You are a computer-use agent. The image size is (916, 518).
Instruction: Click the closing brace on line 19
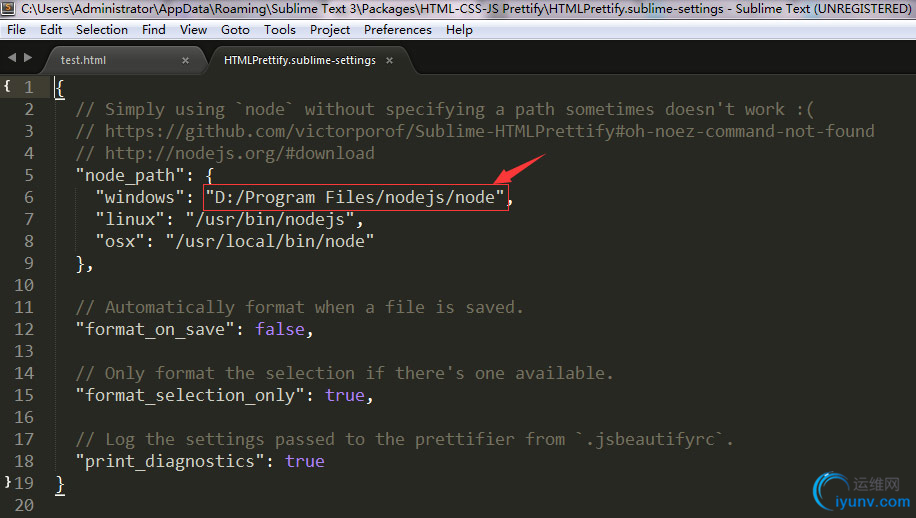pyautogui.click(x=60, y=484)
